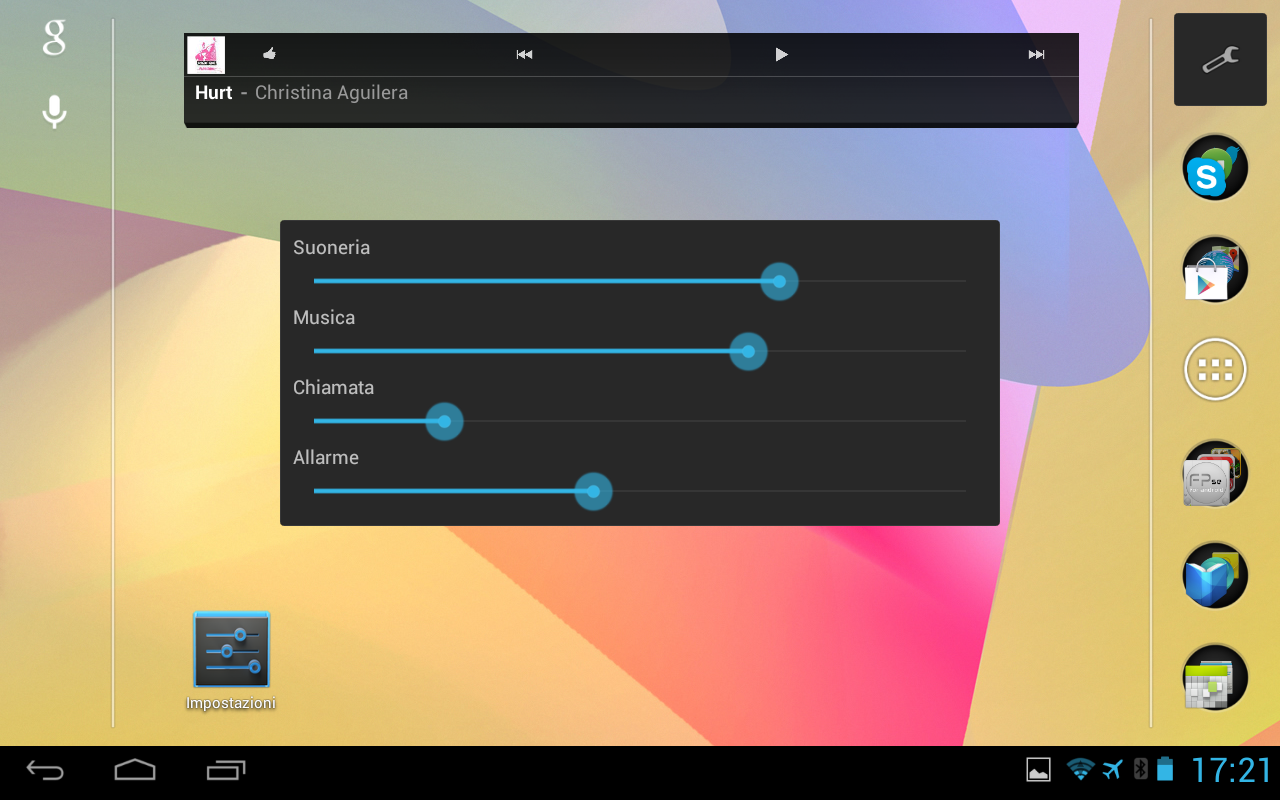Tap the artist name Christina Aguilera
The height and width of the screenshot is (800, 1280).
[331, 93]
